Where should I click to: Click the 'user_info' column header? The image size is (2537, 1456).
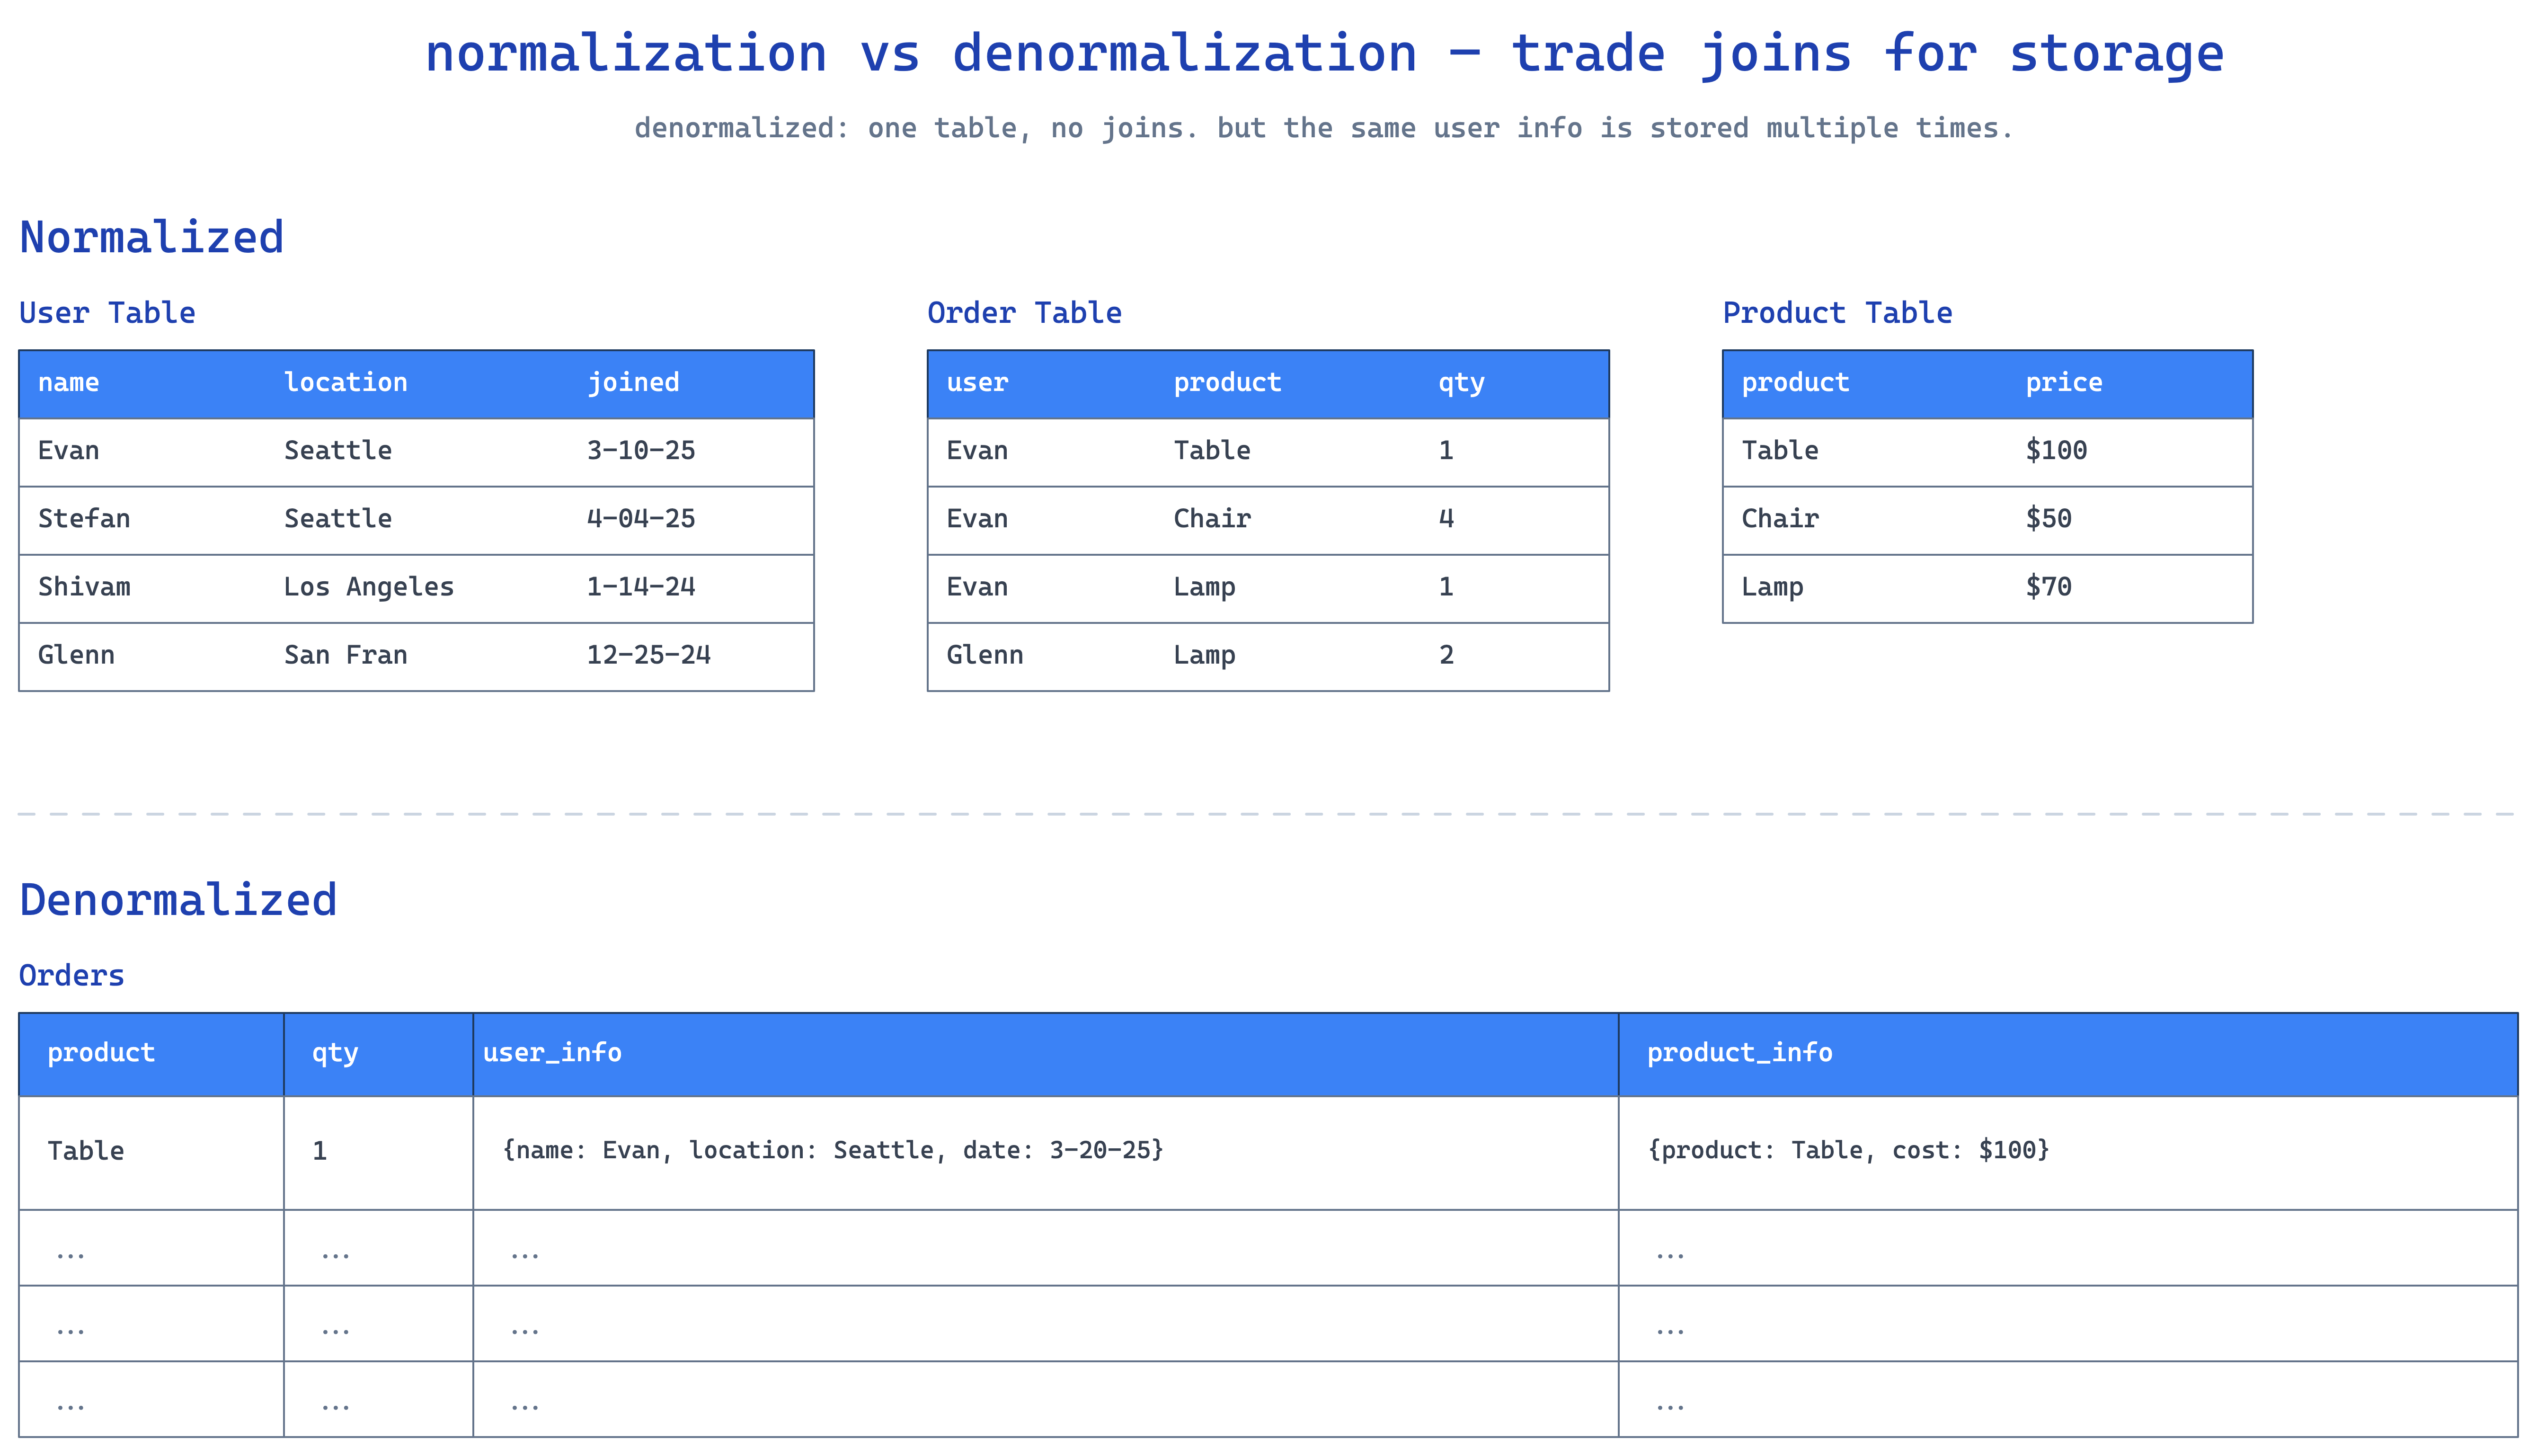pos(552,1053)
